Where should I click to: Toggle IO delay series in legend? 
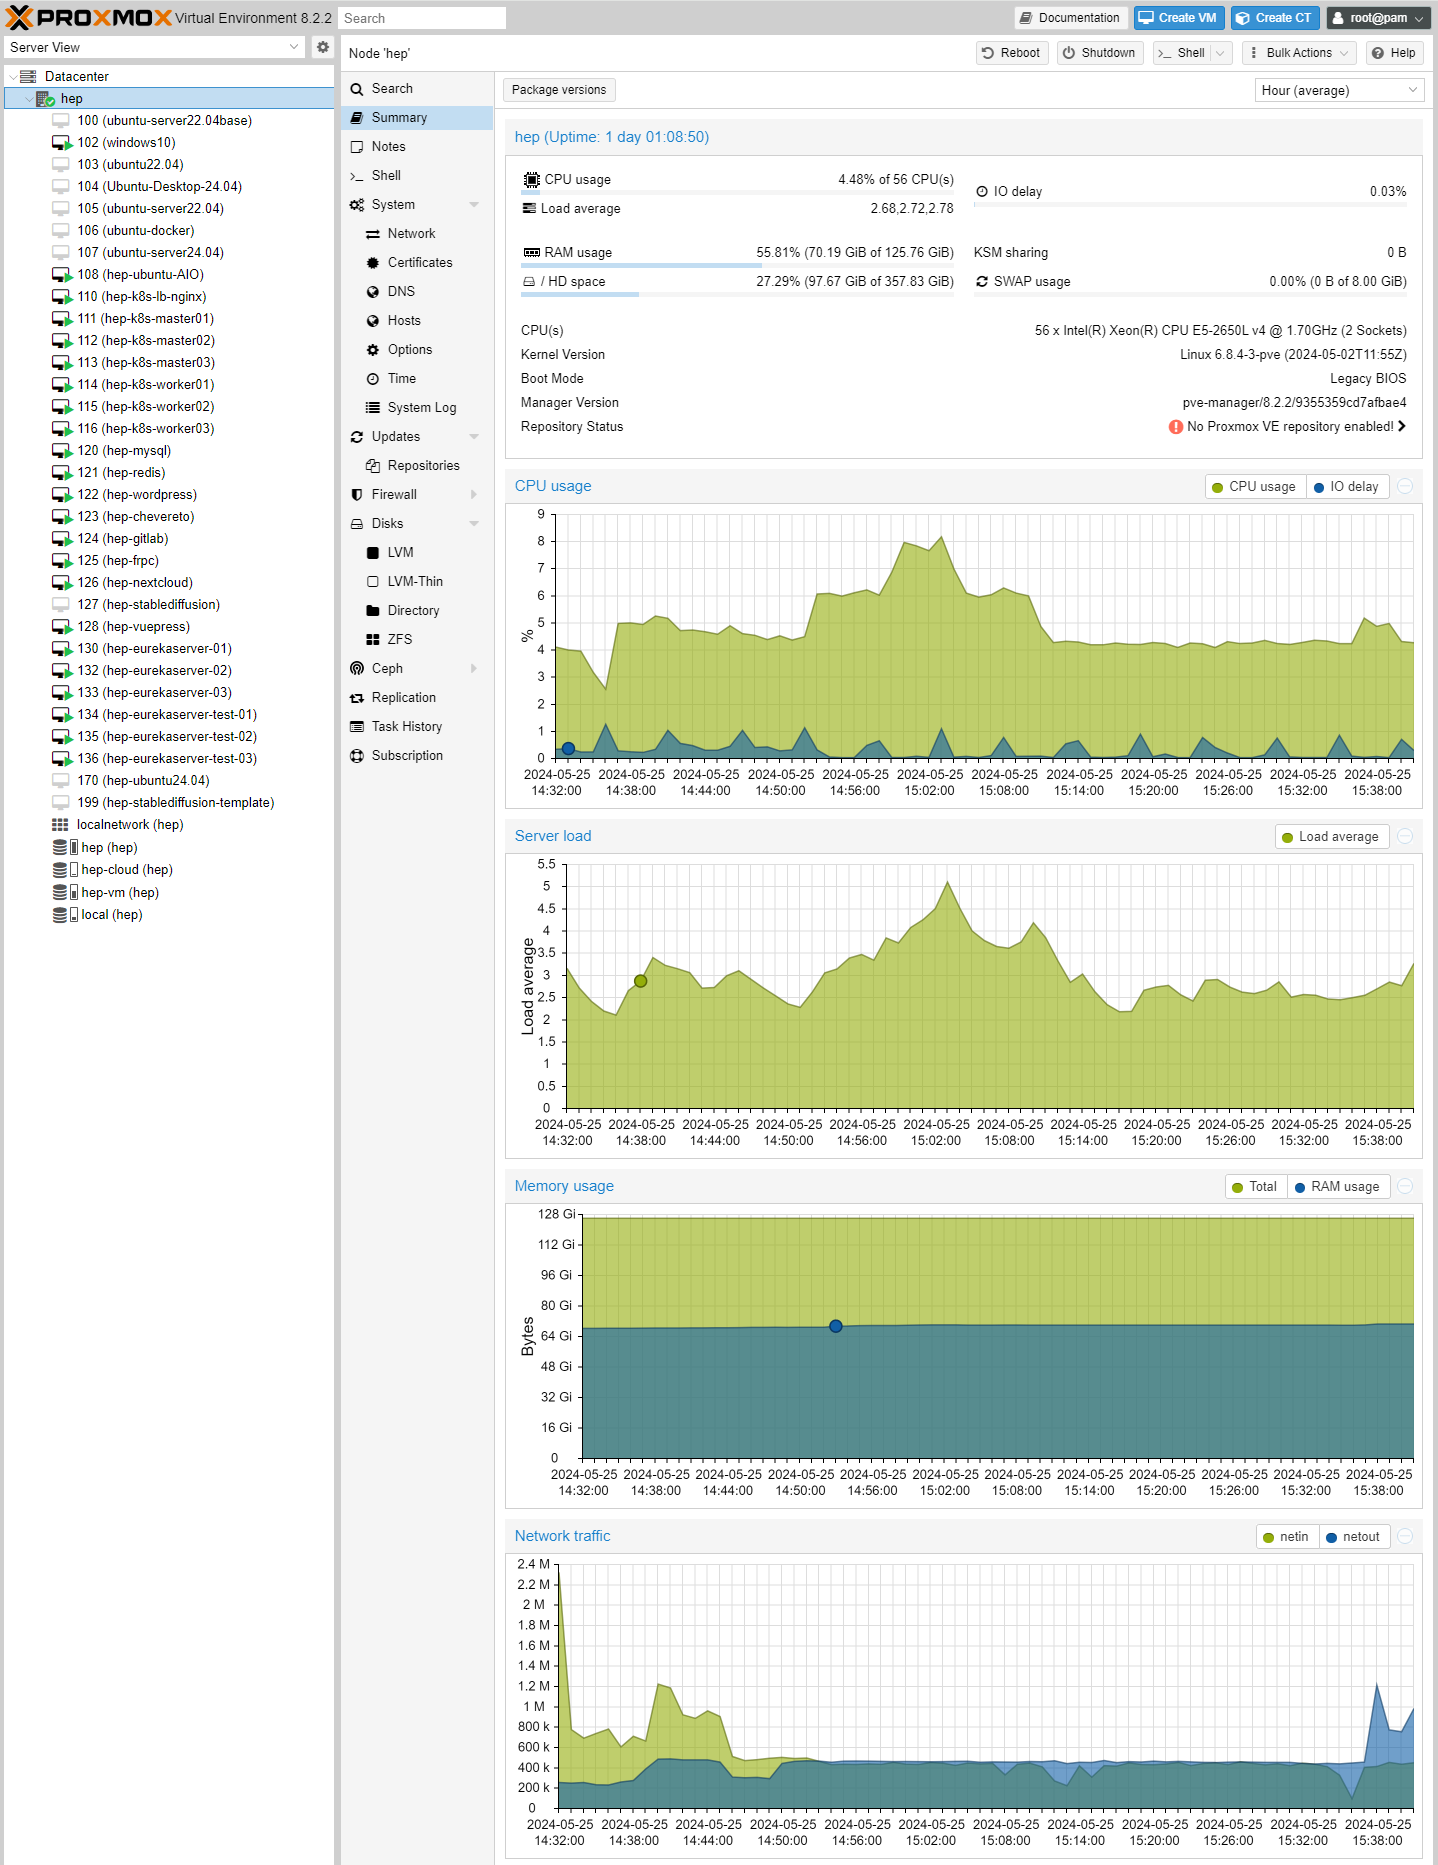(x=1346, y=487)
